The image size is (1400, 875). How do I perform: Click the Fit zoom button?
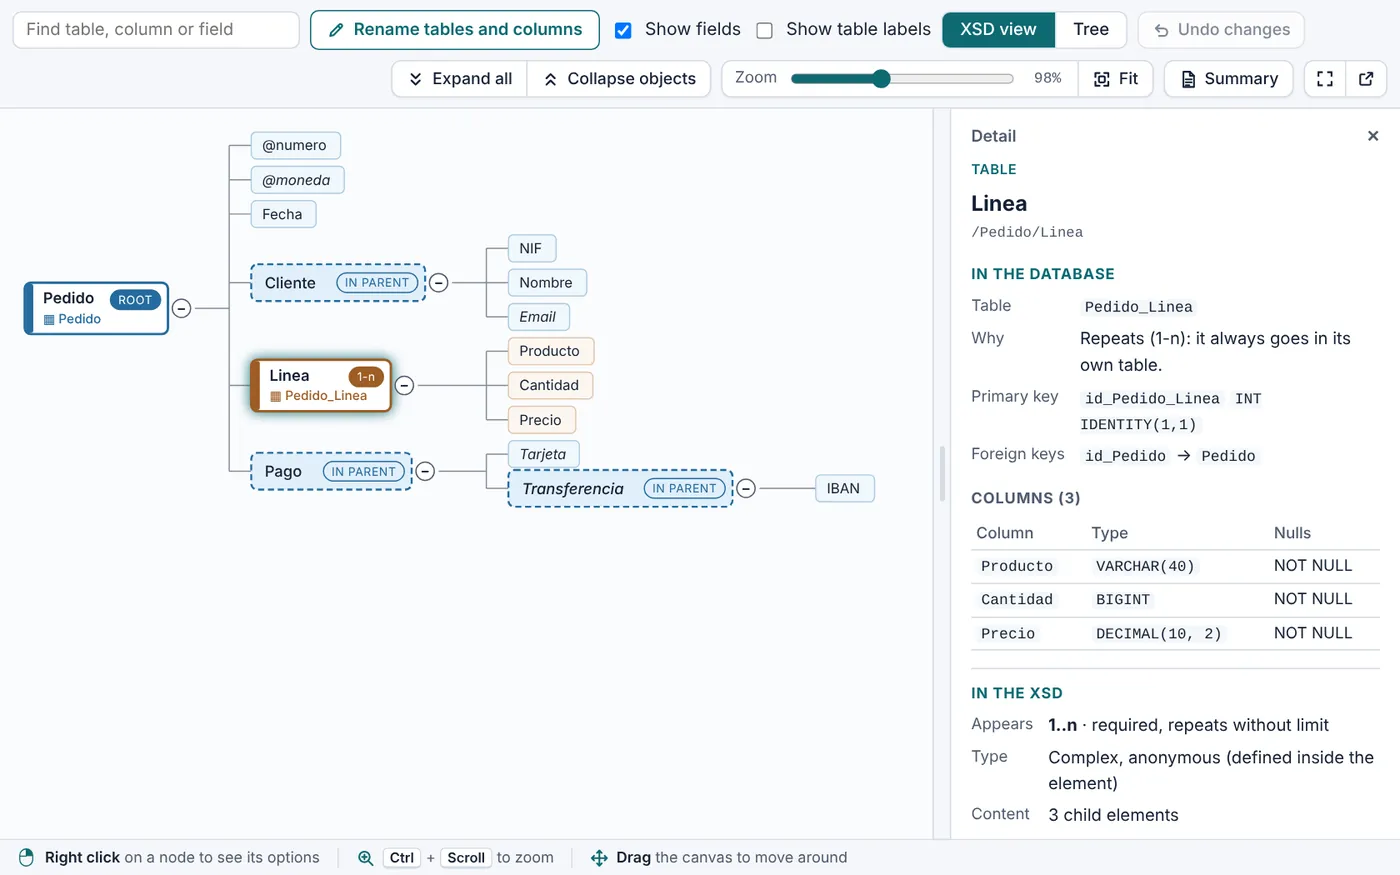[x=1116, y=79]
